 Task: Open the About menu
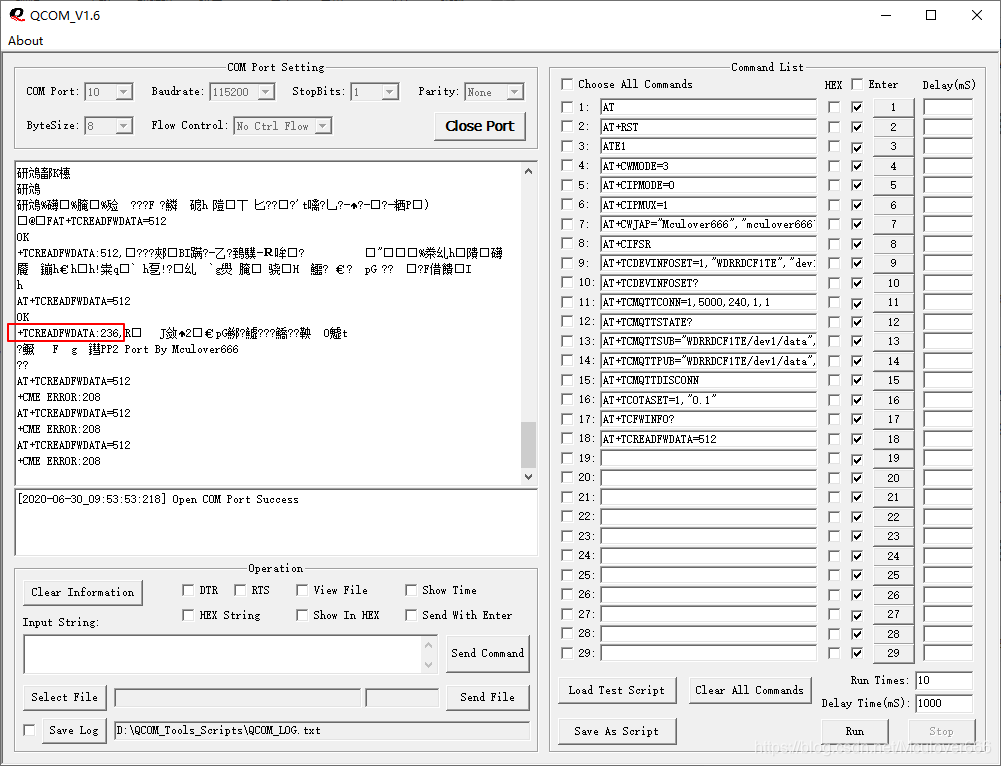tap(26, 41)
